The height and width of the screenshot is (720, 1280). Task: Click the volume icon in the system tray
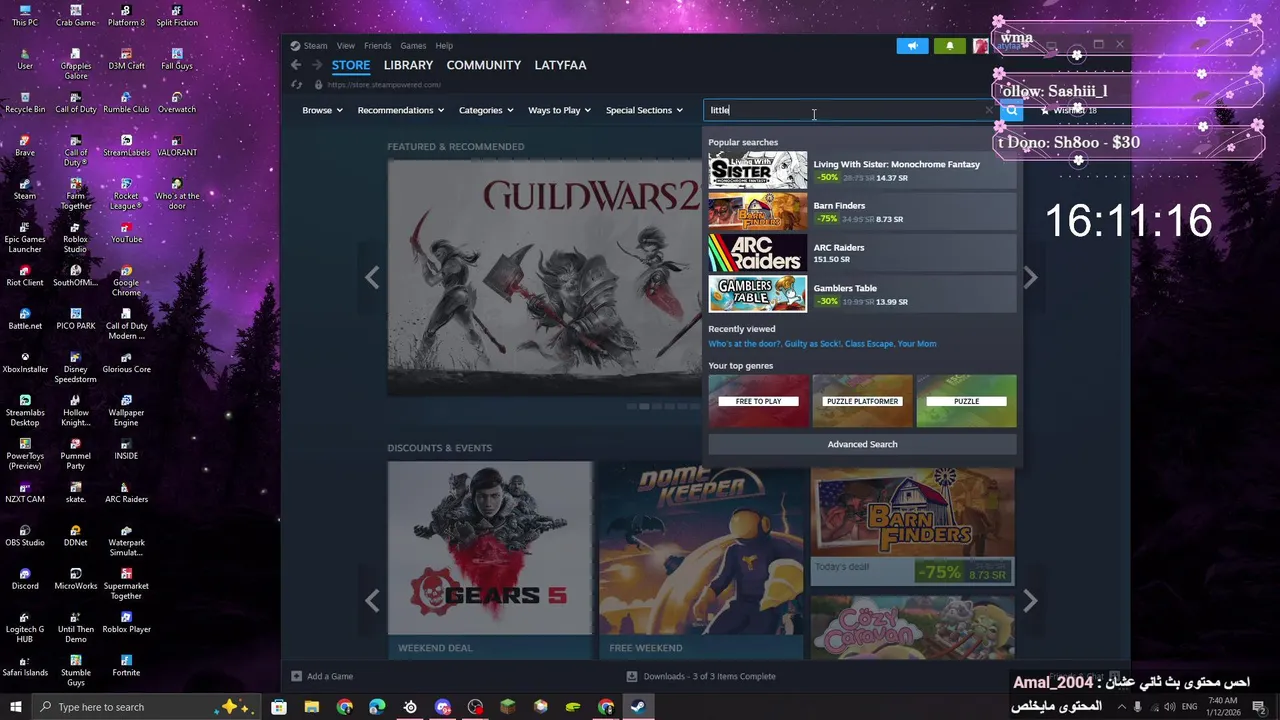(x=1169, y=707)
